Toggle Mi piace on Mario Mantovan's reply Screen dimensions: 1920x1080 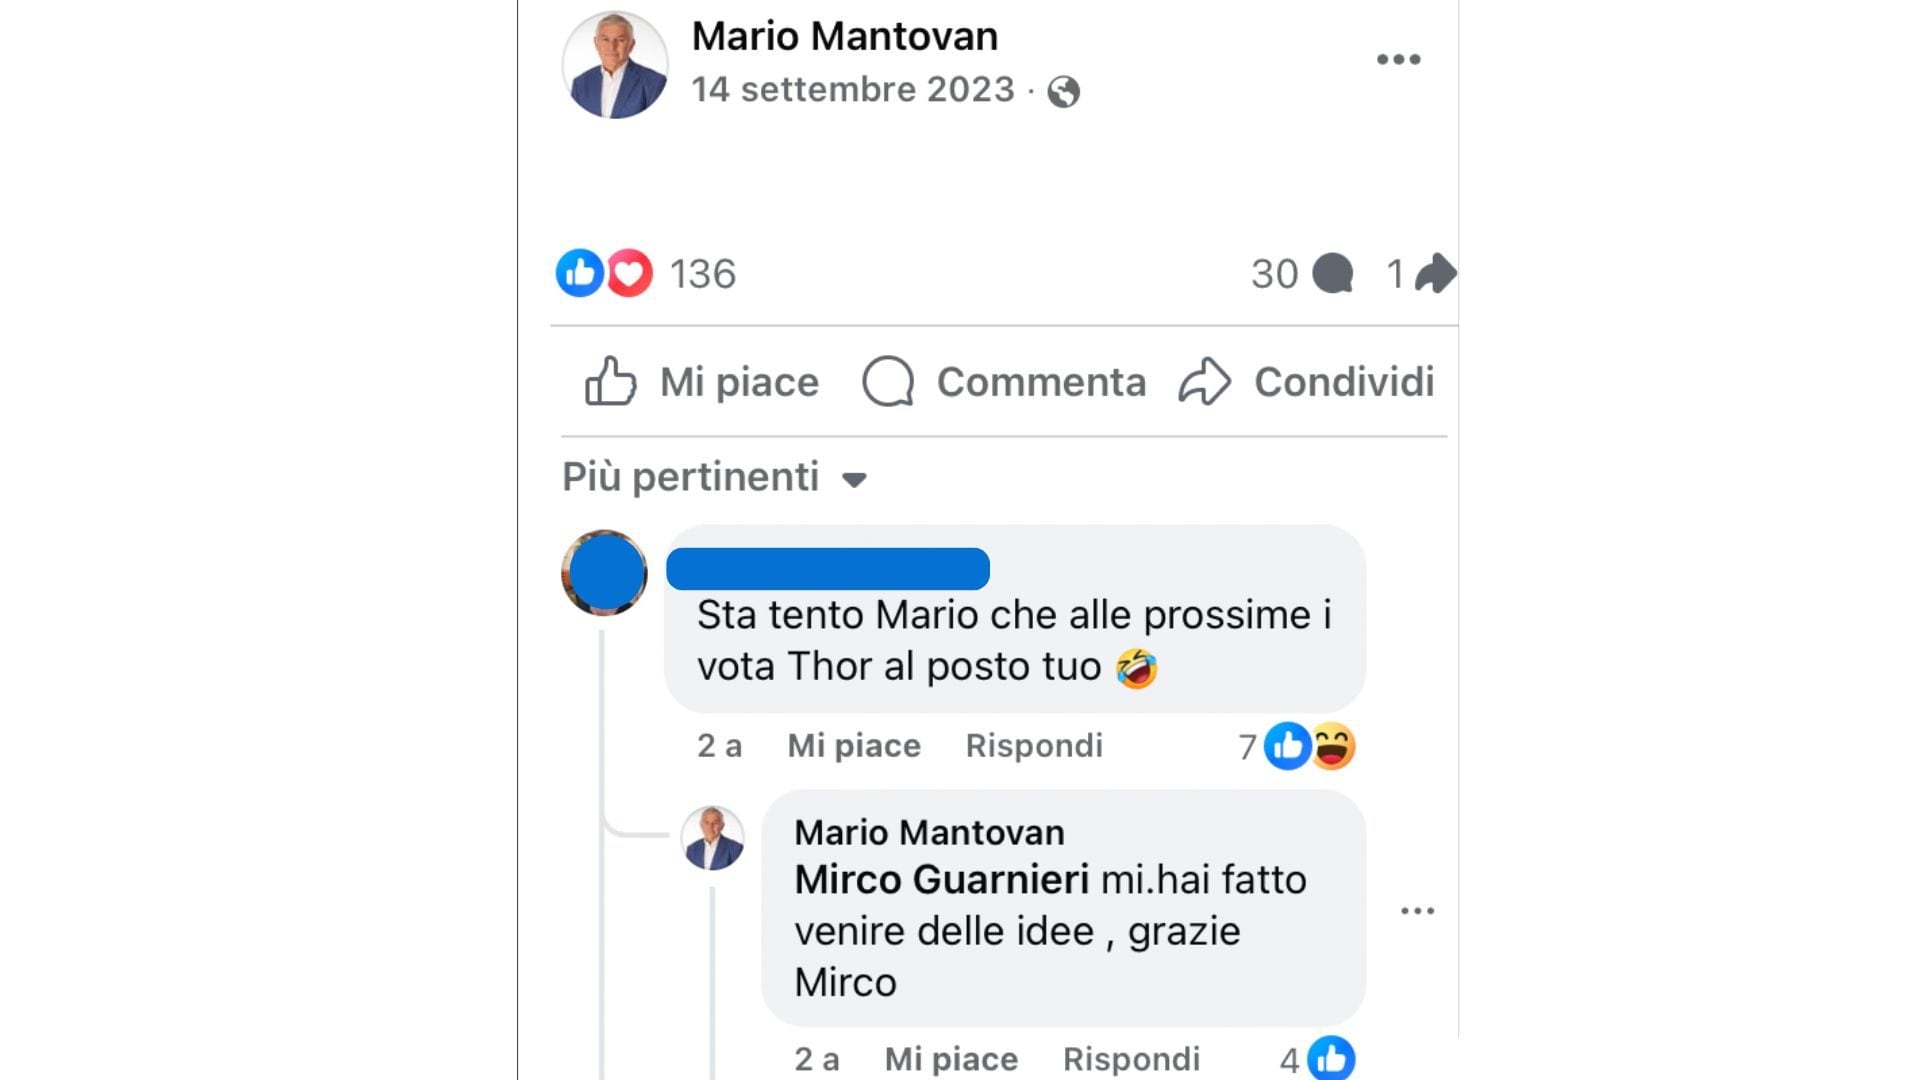(951, 1059)
